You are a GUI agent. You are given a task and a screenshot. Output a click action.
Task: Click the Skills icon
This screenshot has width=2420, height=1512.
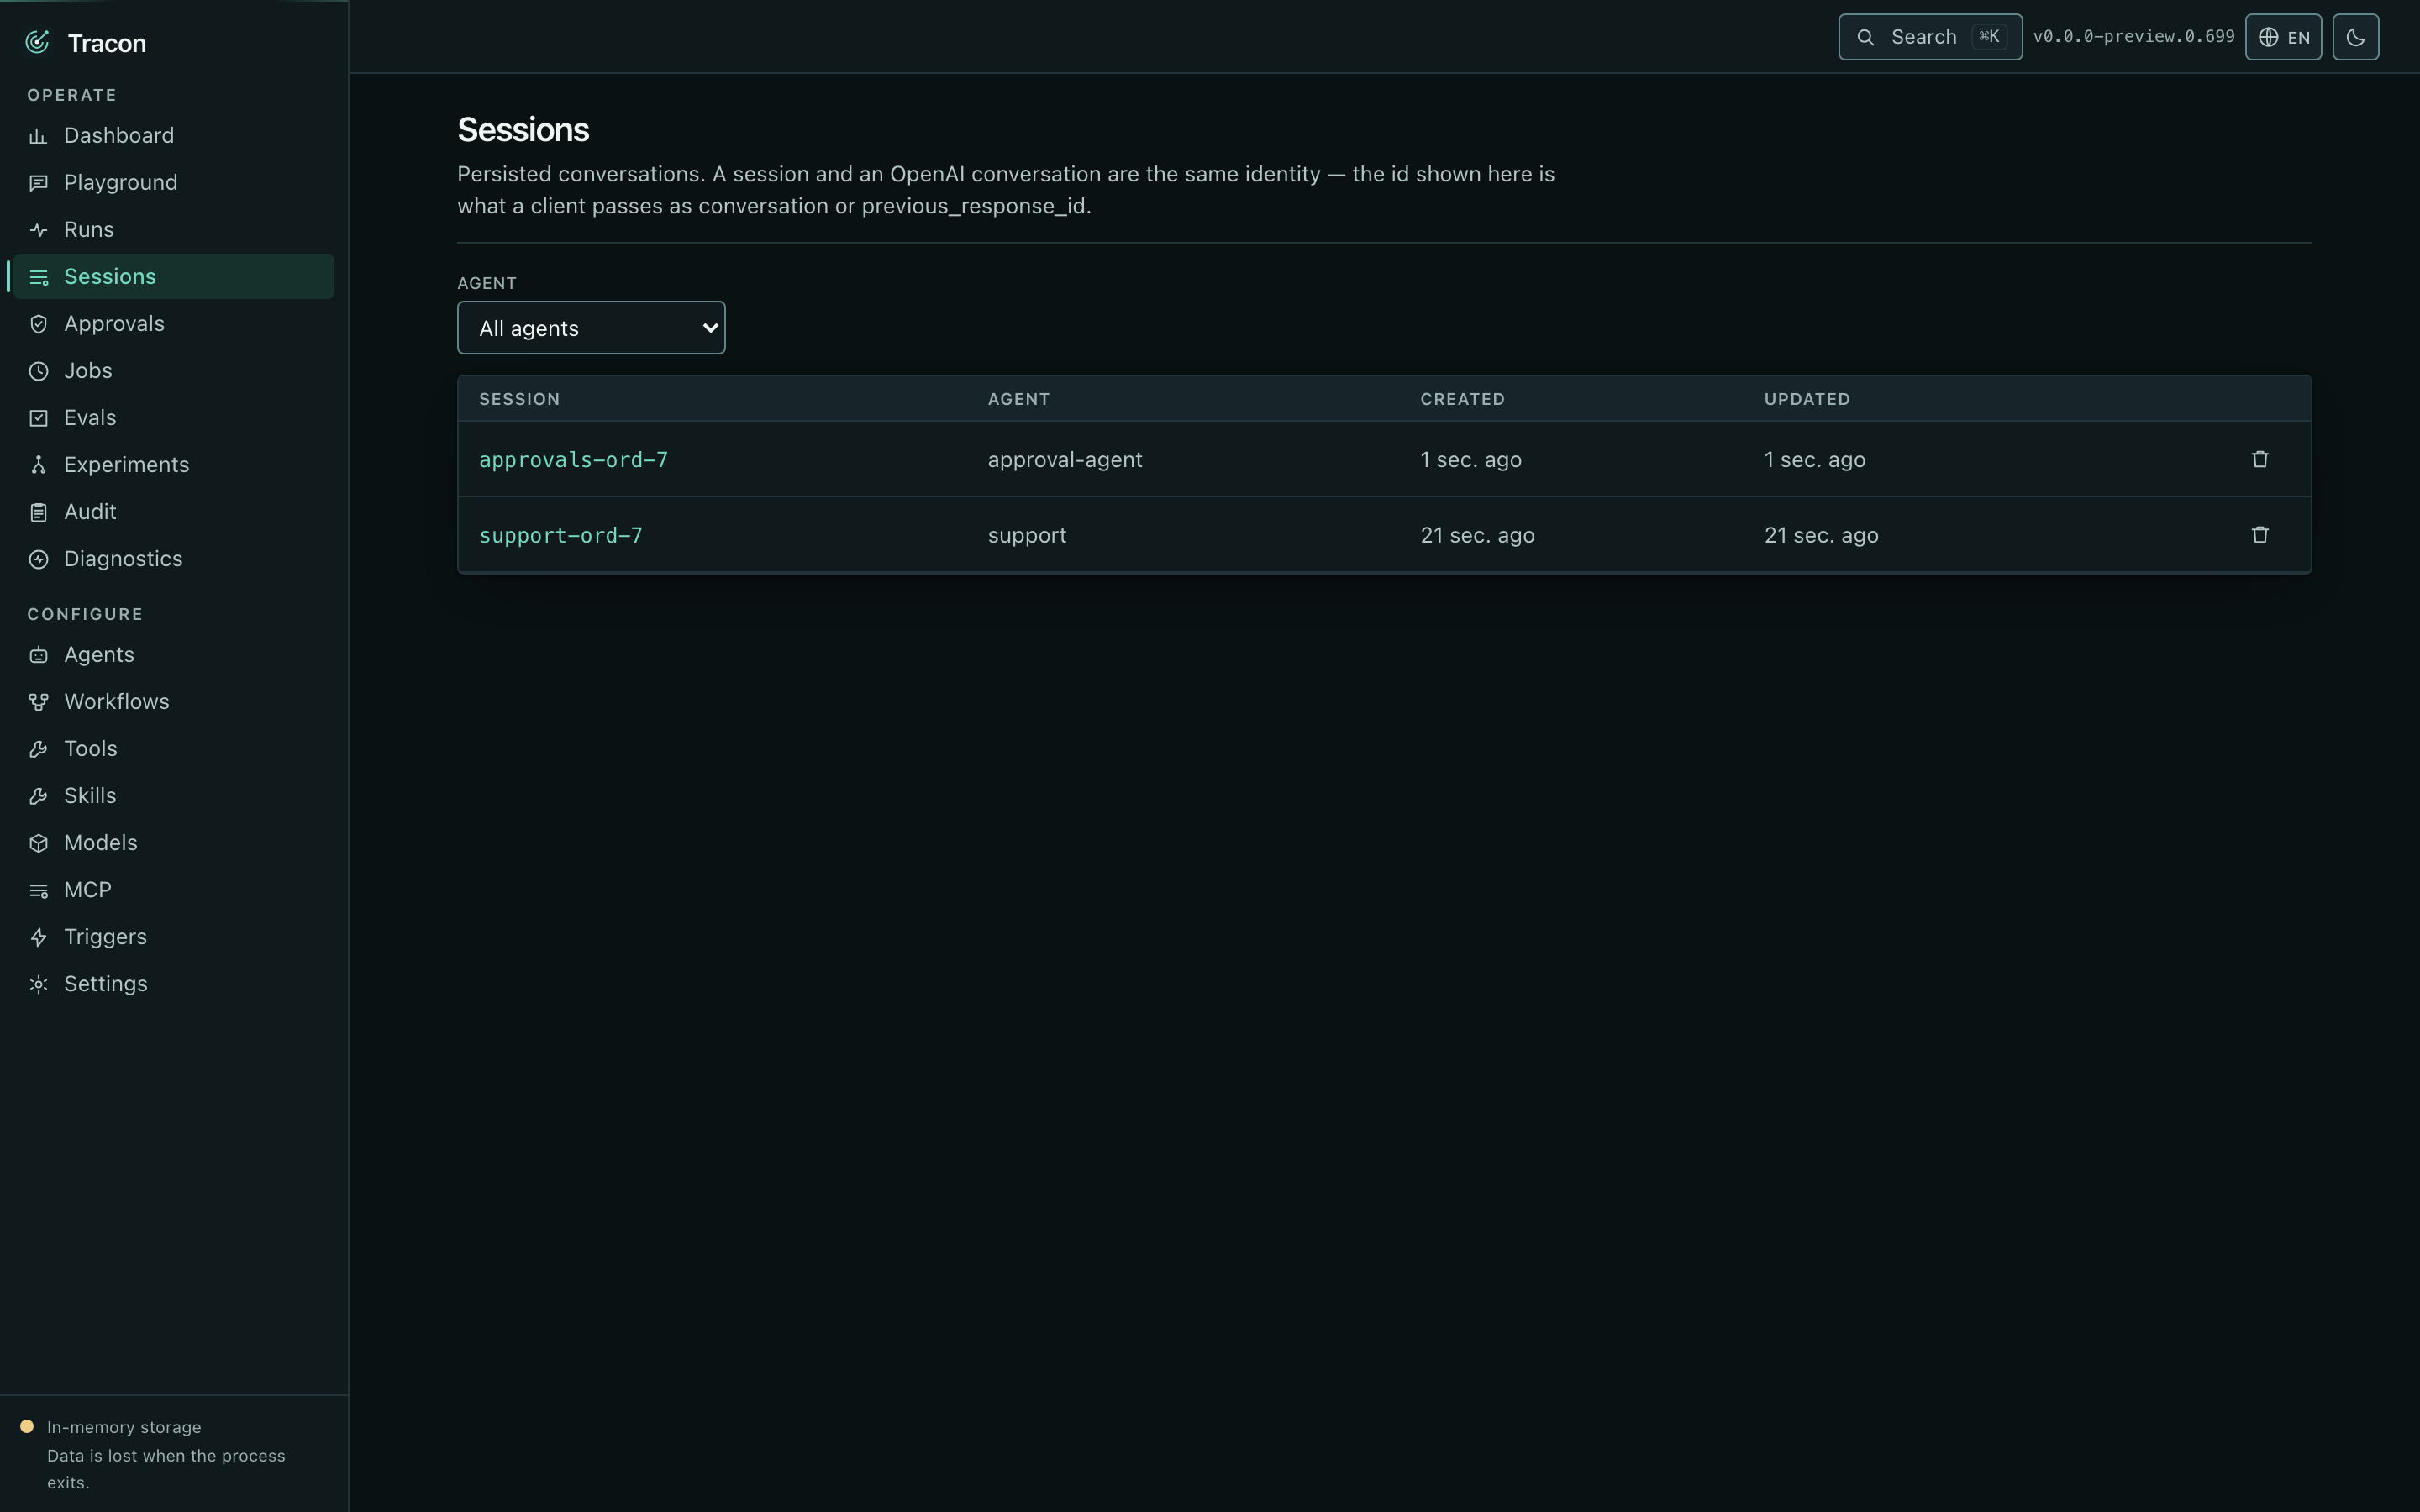tap(38, 796)
